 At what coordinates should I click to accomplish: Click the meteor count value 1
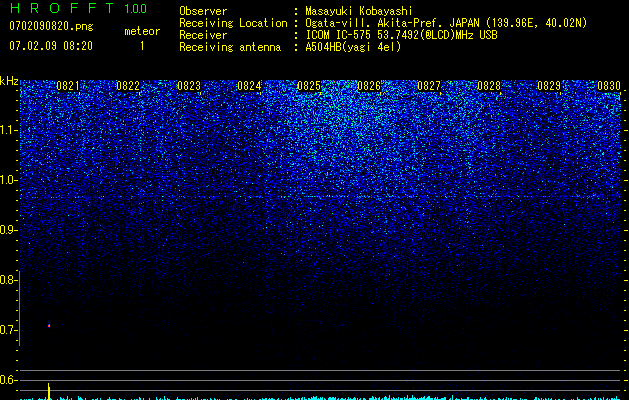pos(142,46)
